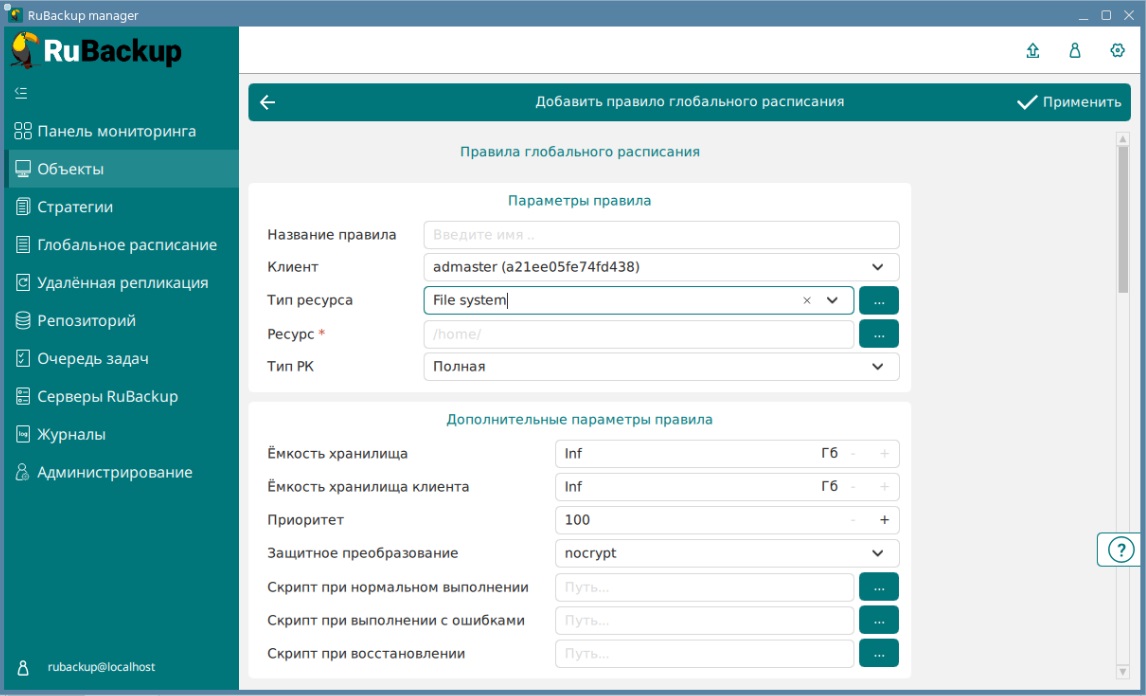Open Тип ресурса dropdown arrow
1146x696 pixels.
coord(832,301)
